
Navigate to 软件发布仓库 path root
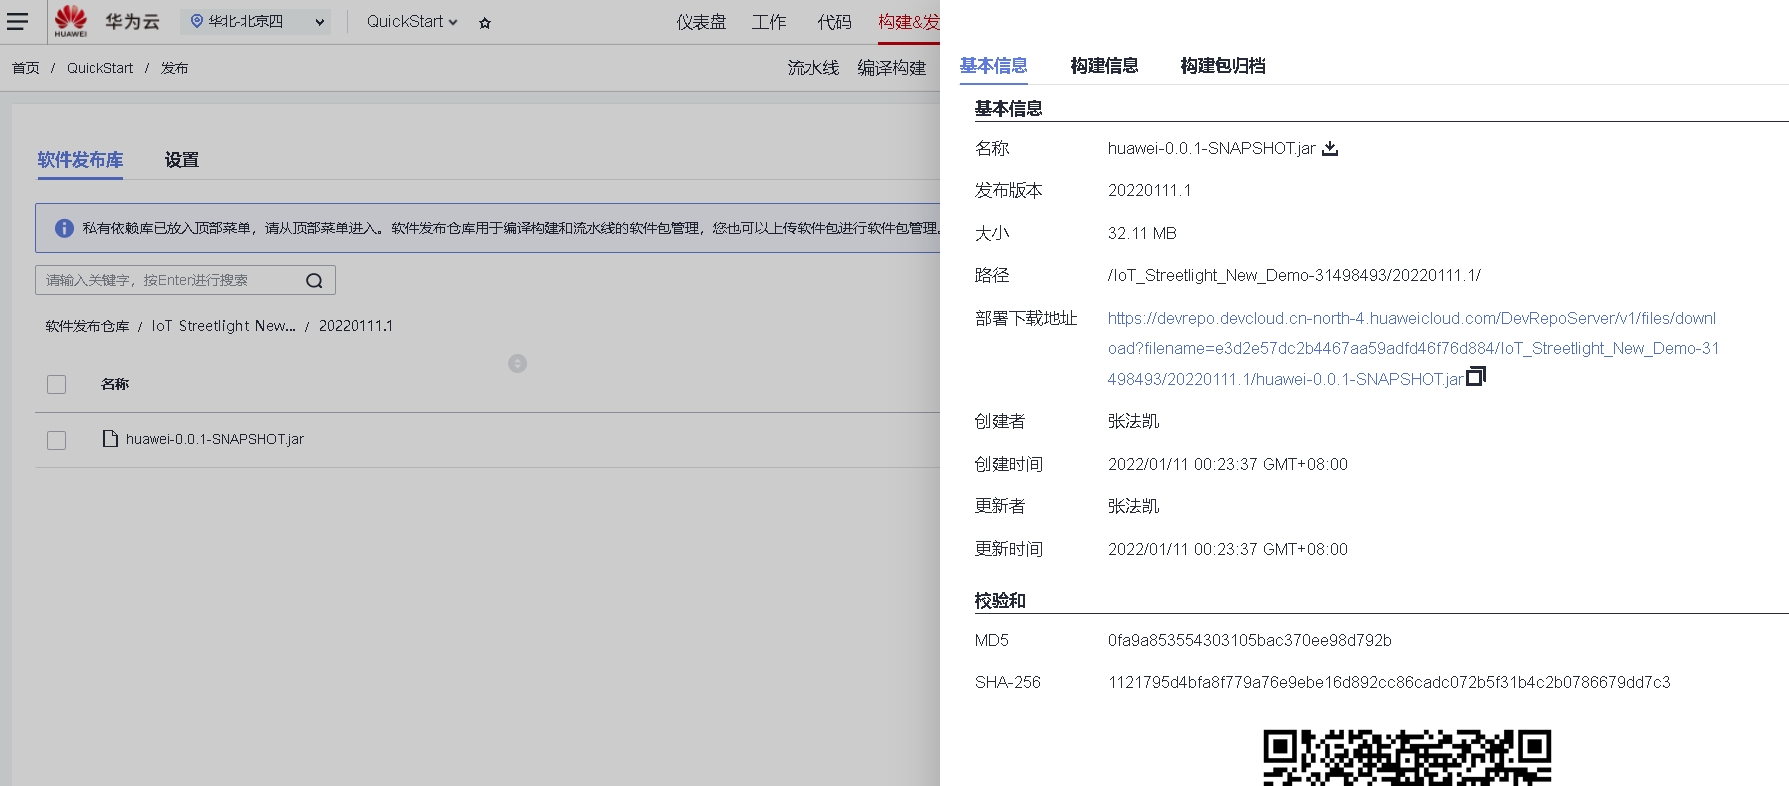(87, 326)
